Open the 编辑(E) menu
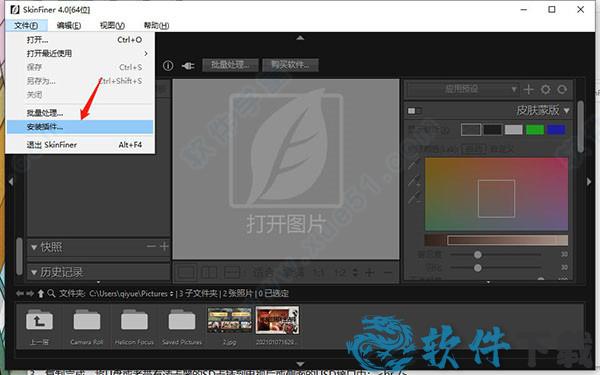The height and width of the screenshot is (375, 600). pos(69,26)
